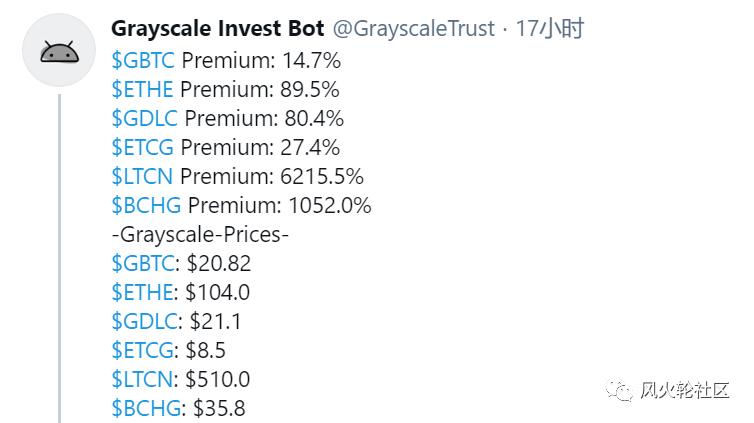Viewport: 754px width, 423px height.
Task: Open the $ETCG cashtag beside Premium 27.4%
Action: click(143, 147)
